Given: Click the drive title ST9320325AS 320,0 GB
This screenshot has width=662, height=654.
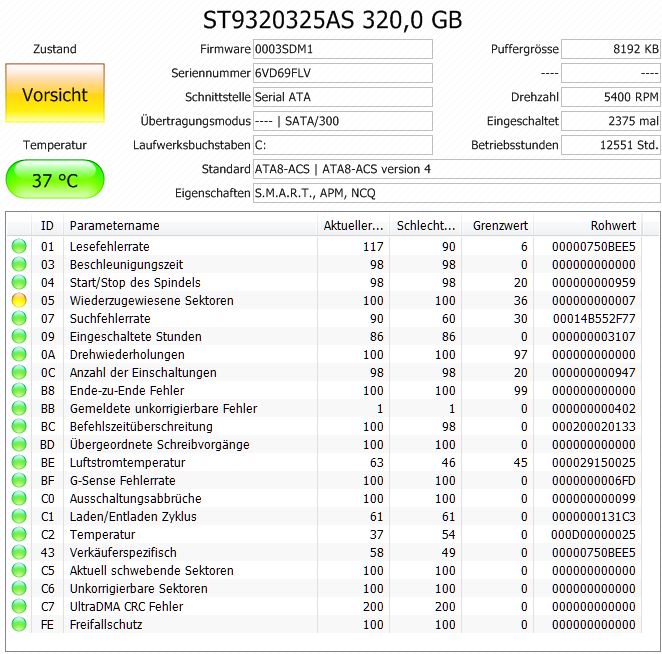Looking at the screenshot, I should click(332, 20).
